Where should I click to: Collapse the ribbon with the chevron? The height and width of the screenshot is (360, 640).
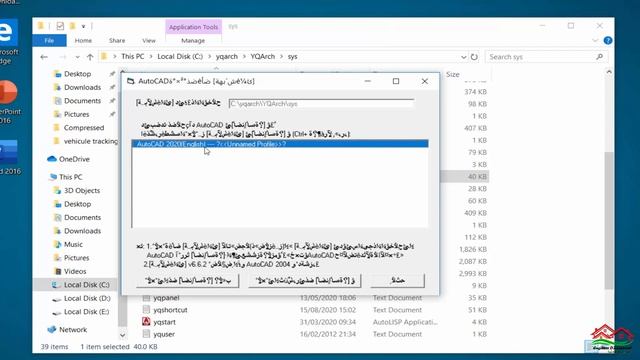click(595, 40)
